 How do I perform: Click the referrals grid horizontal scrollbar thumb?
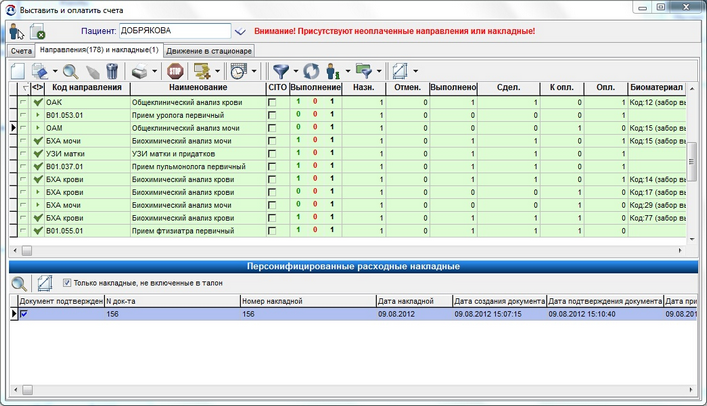[x=27, y=250]
